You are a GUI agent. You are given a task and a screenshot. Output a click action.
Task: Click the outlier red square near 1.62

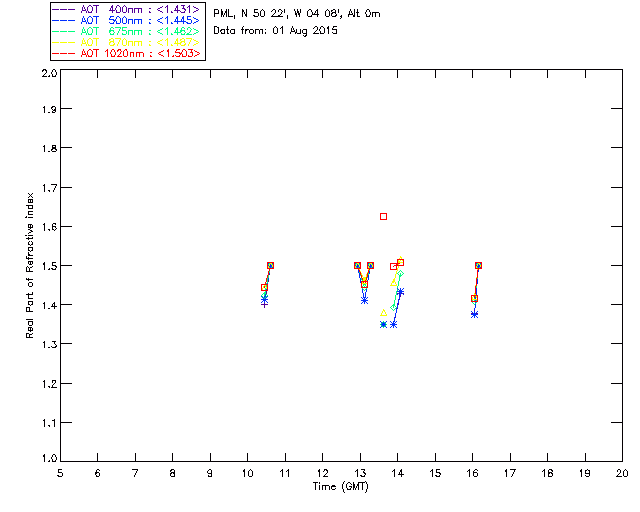pyautogui.click(x=383, y=216)
